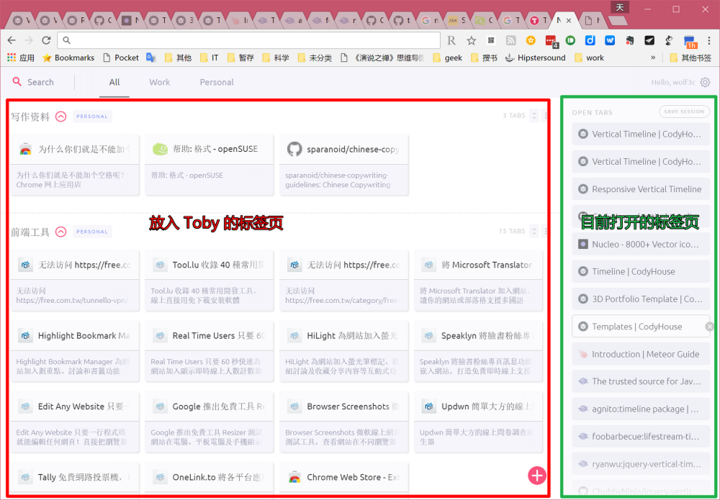
Task: Bookmark this page with the star icon
Action: [471, 40]
